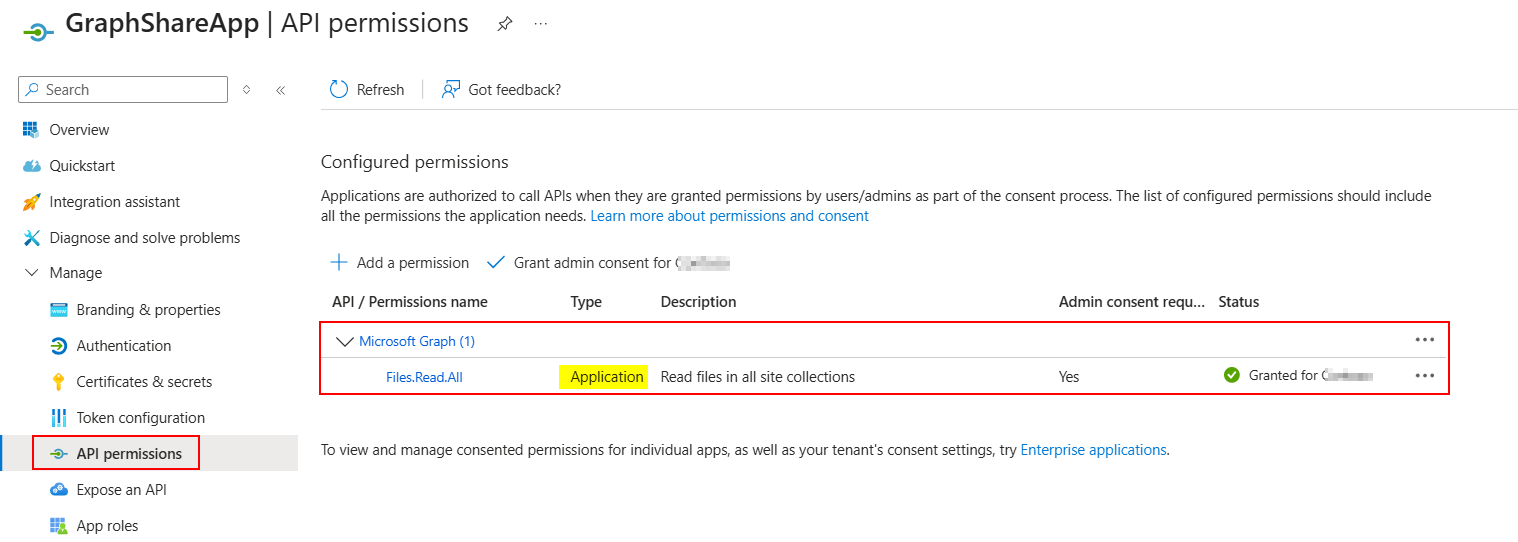The width and height of the screenshot is (1518, 542).
Task: Click the Type column header
Action: tap(586, 302)
